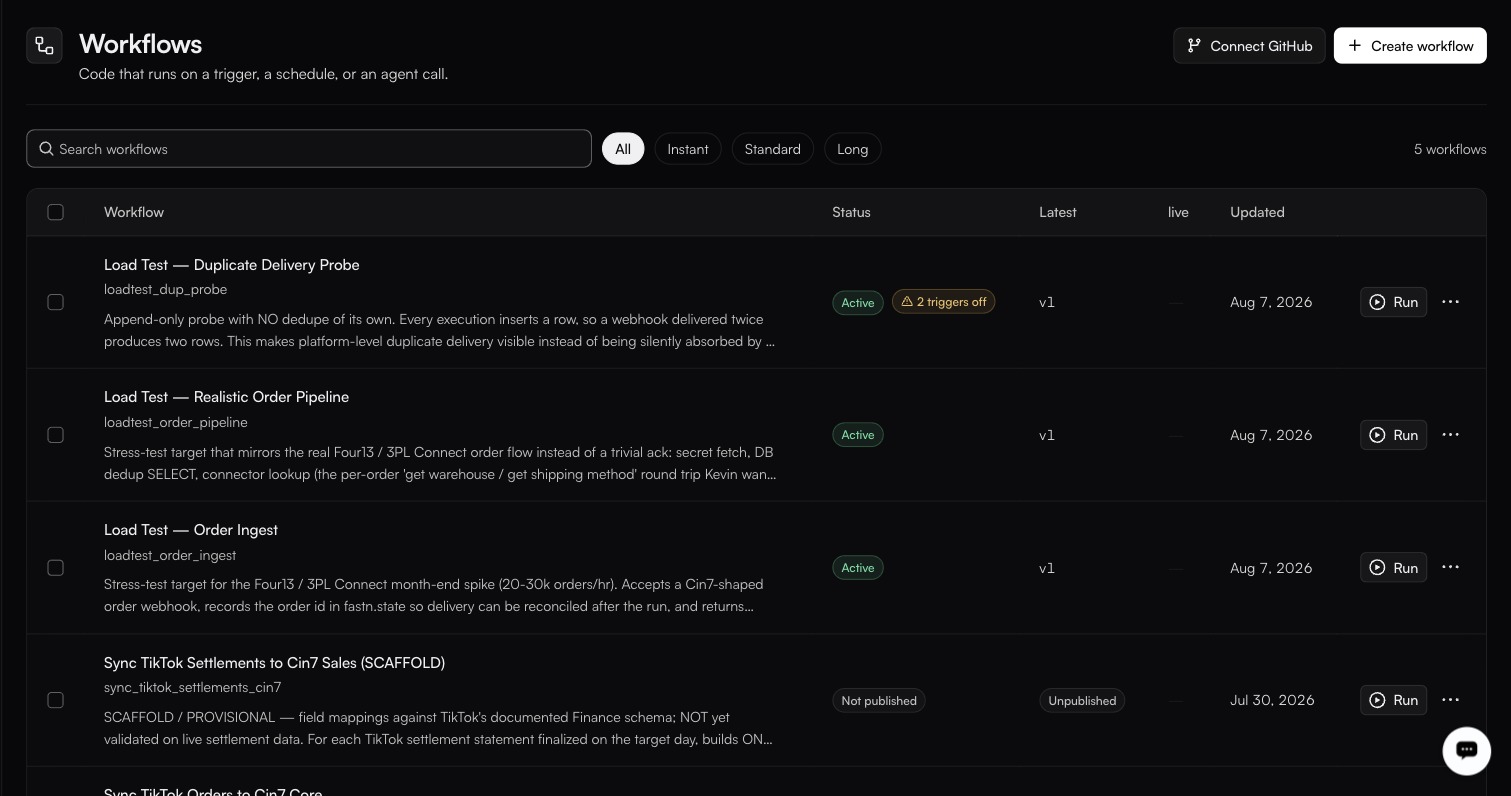Open the more options menu for Realistic Order Pipeline
This screenshot has height=796, width=1511.
pyautogui.click(x=1450, y=435)
